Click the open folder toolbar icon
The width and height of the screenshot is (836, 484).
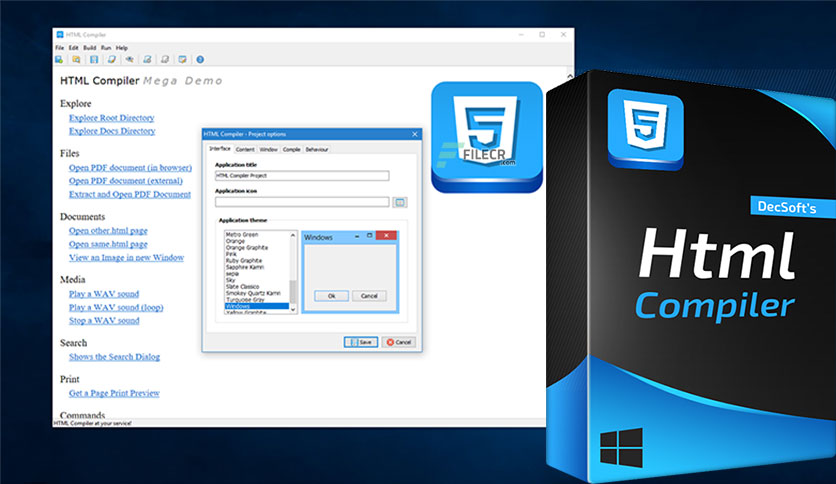(x=76, y=59)
